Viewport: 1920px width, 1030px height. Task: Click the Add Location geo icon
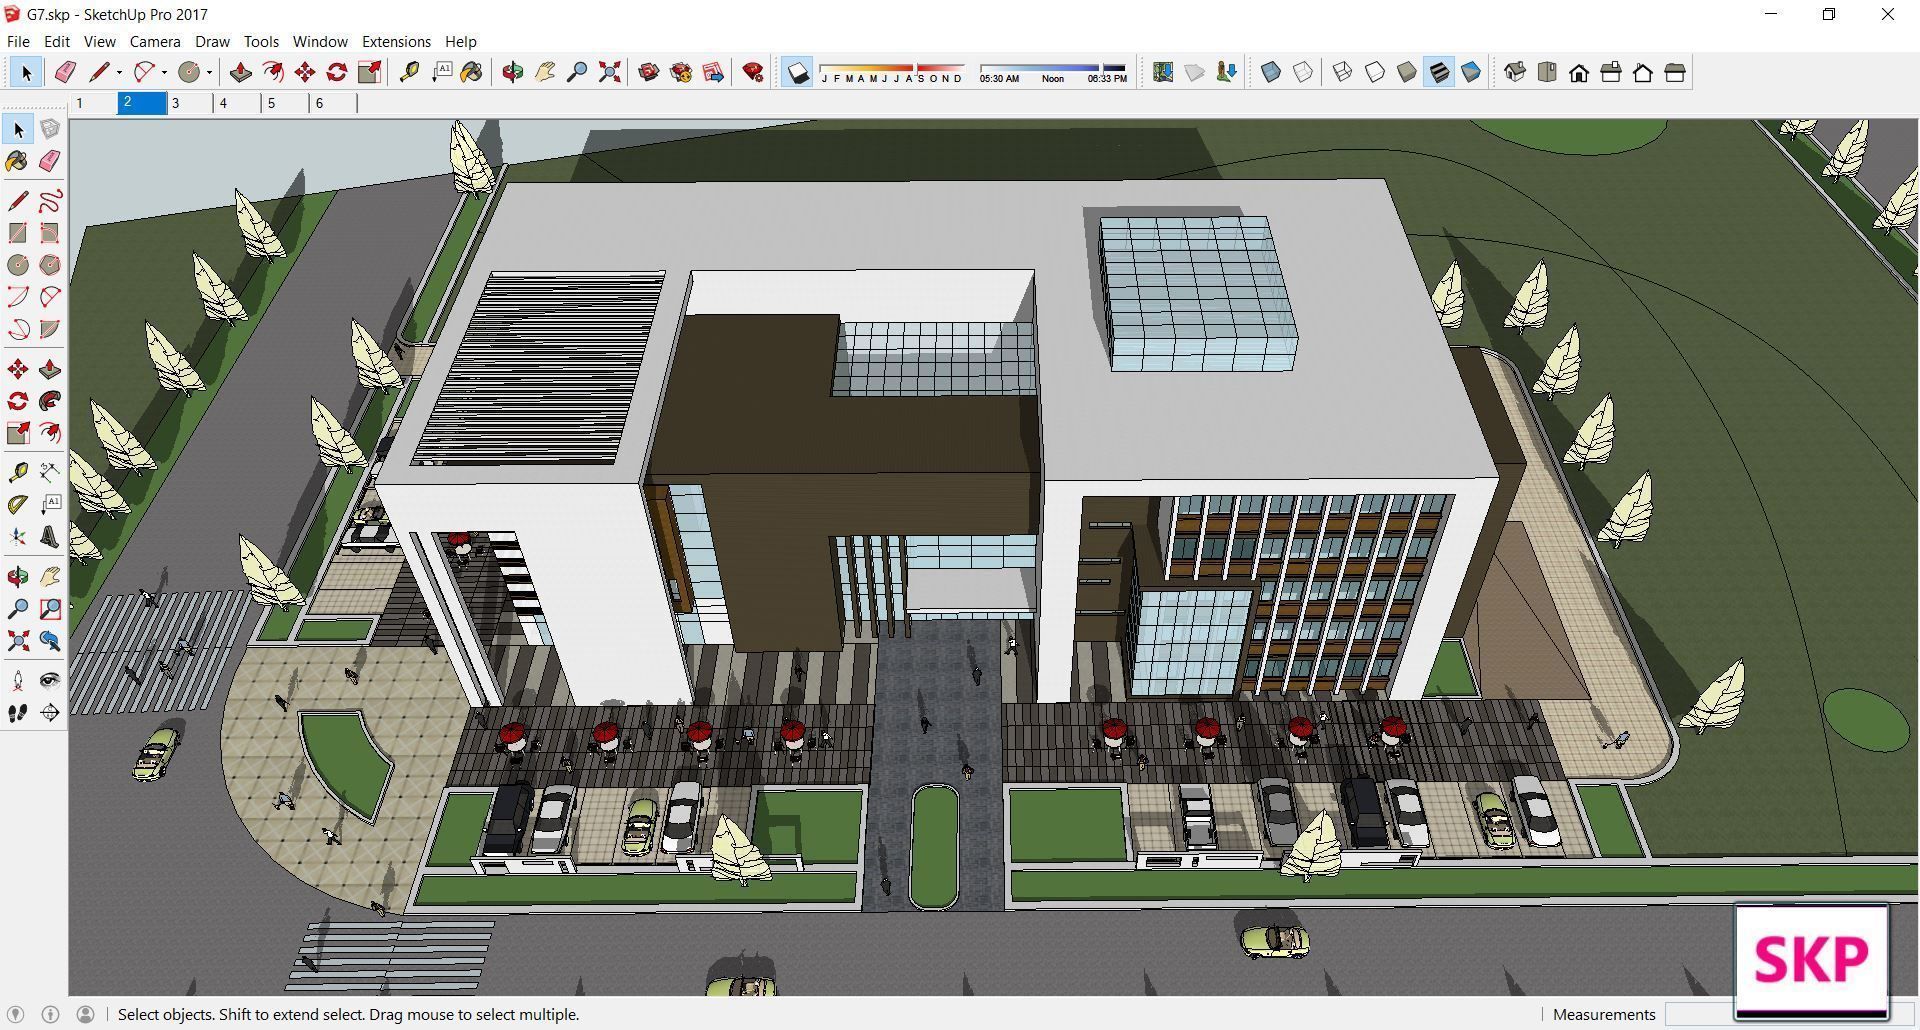click(1163, 72)
